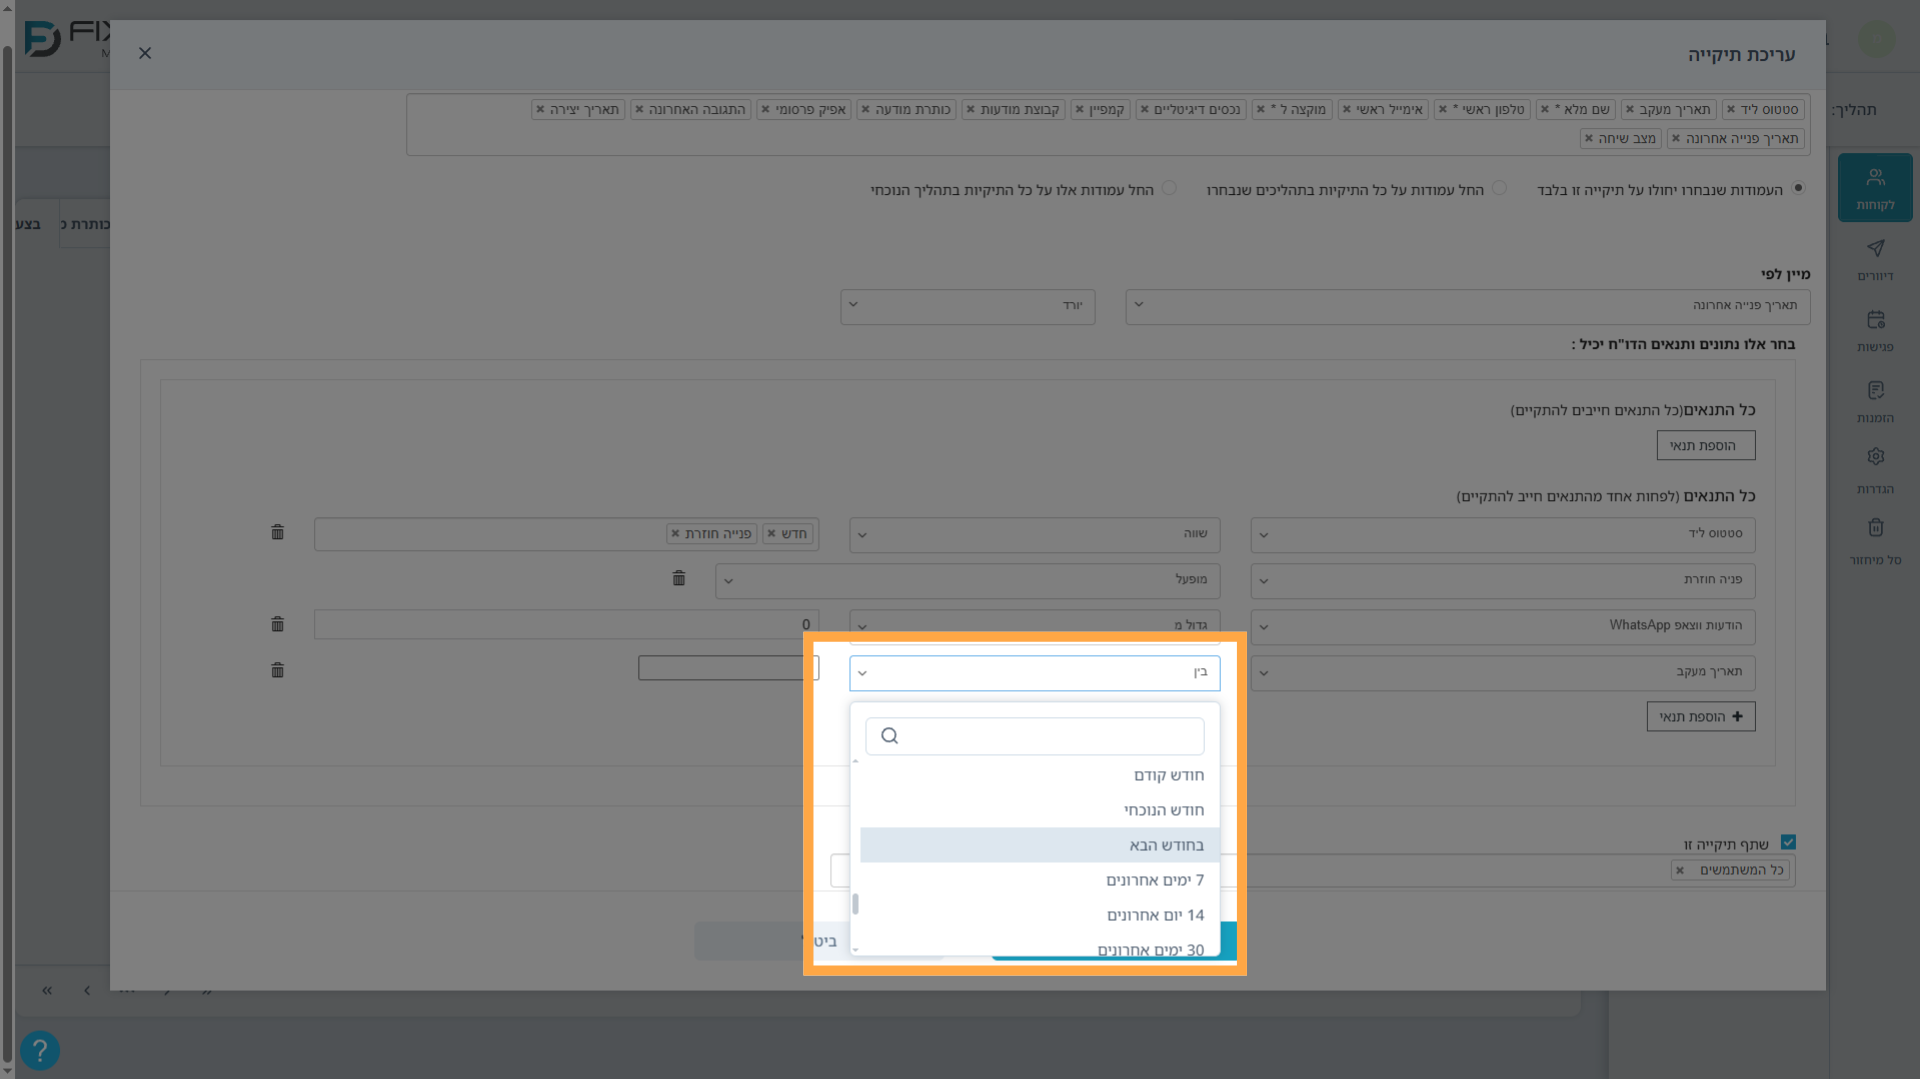1920x1079 pixels.
Task: Open the לקוחות sidebar icon
Action: point(1875,188)
